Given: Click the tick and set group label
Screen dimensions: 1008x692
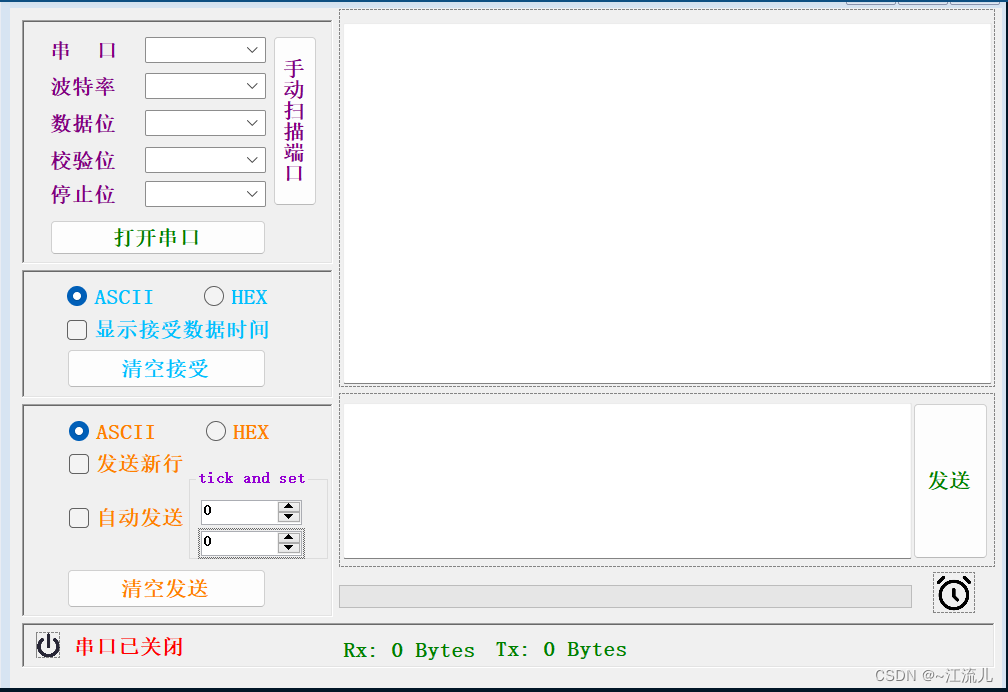Looking at the screenshot, I should pyautogui.click(x=252, y=478).
